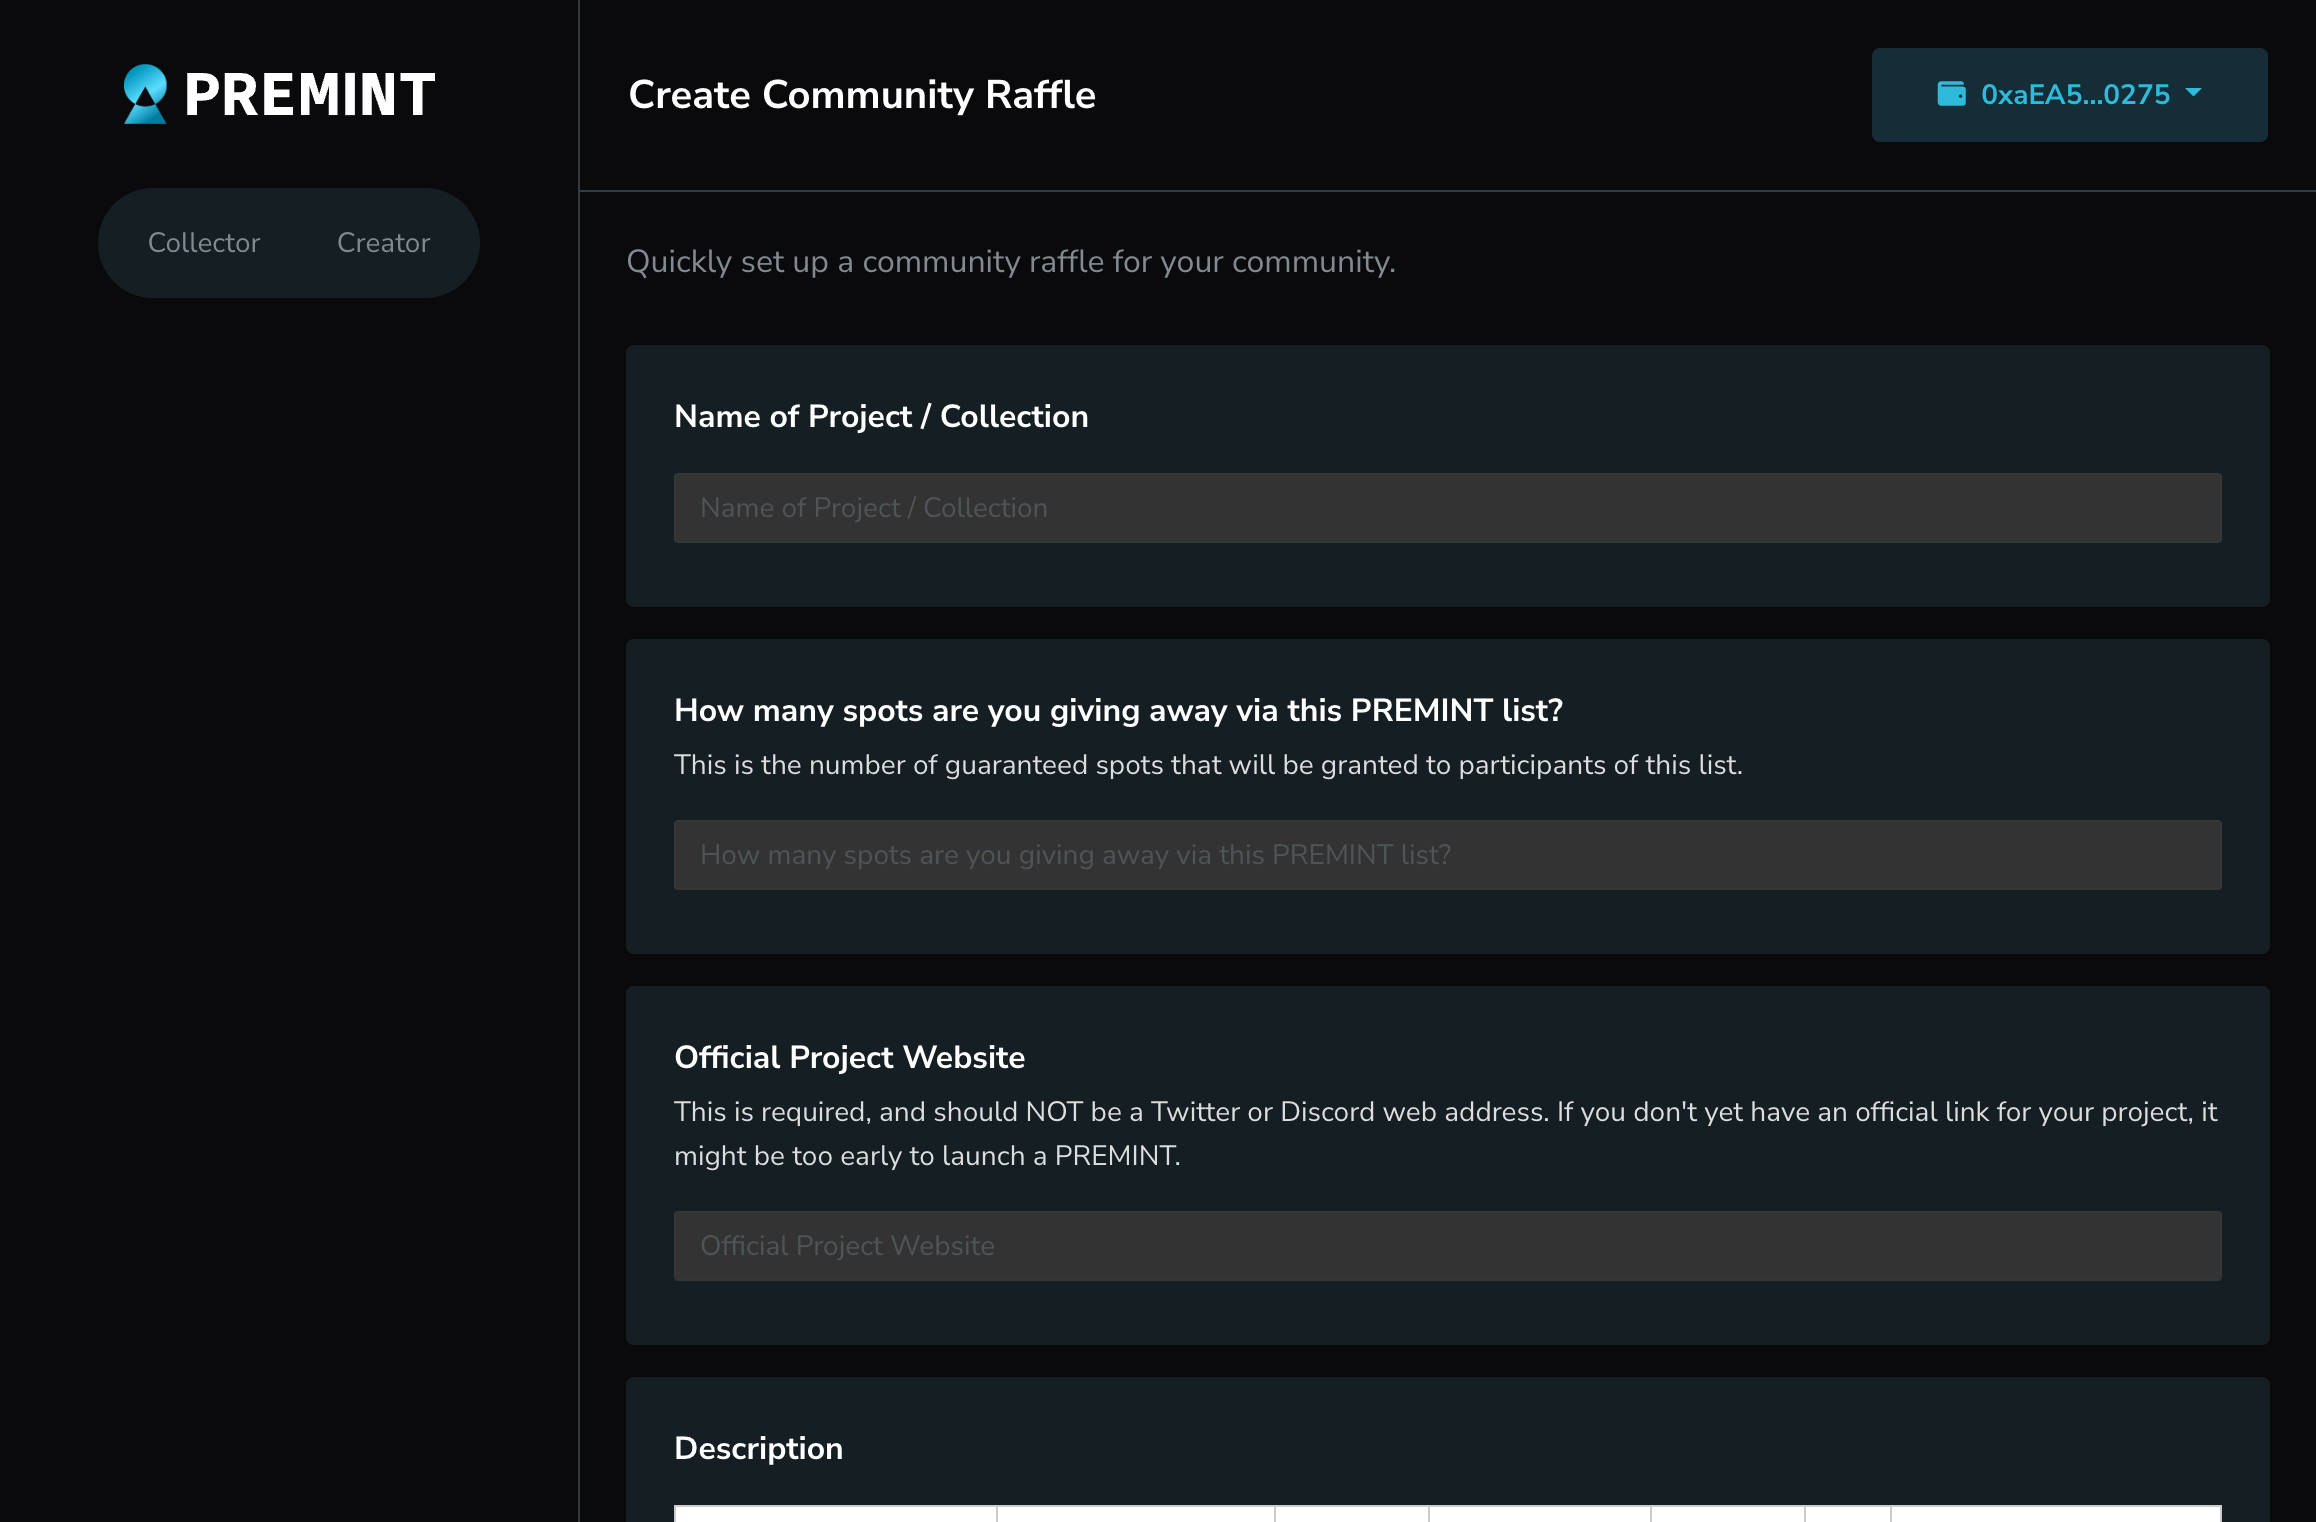
Task: Focus the Official Project Website input
Action: click(x=1447, y=1246)
